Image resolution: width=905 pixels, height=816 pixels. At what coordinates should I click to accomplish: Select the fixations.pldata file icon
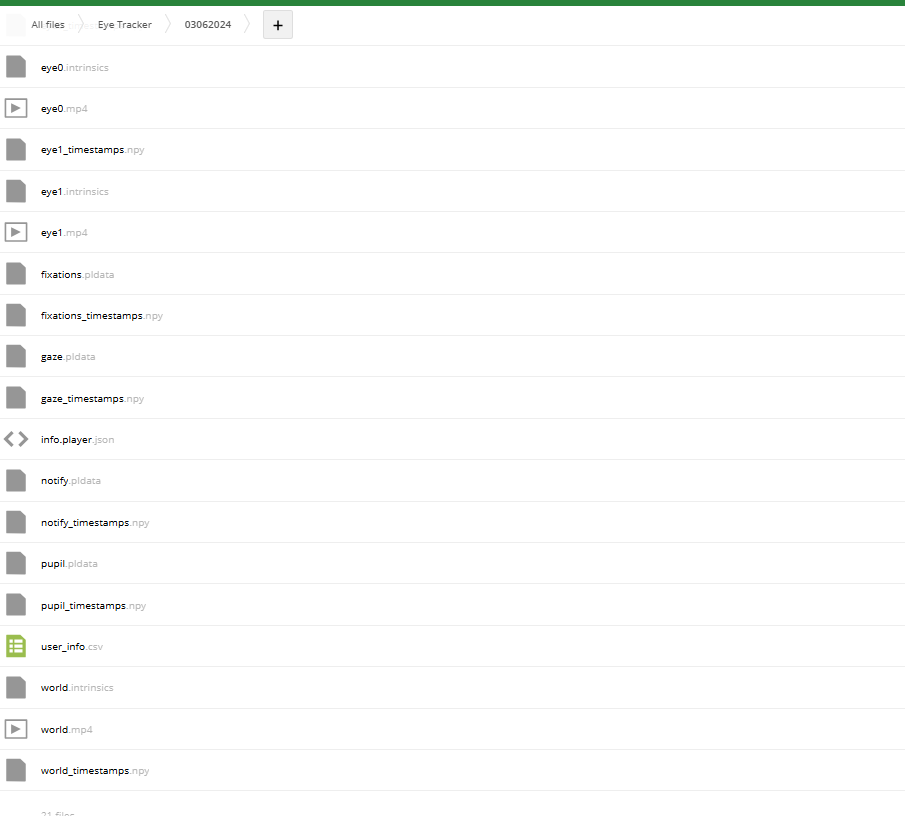point(16,274)
